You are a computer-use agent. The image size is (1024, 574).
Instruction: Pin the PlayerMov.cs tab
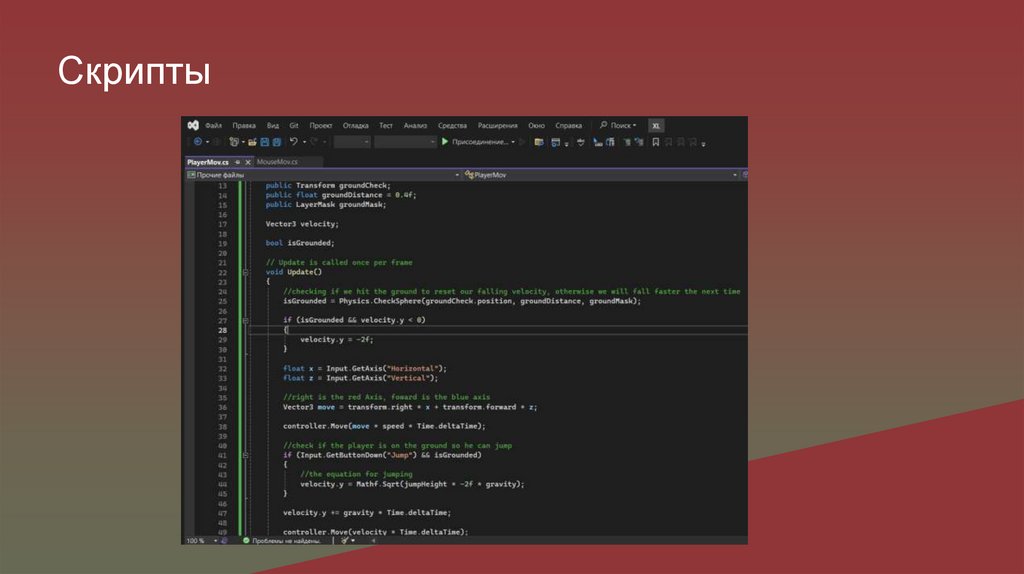[x=238, y=161]
